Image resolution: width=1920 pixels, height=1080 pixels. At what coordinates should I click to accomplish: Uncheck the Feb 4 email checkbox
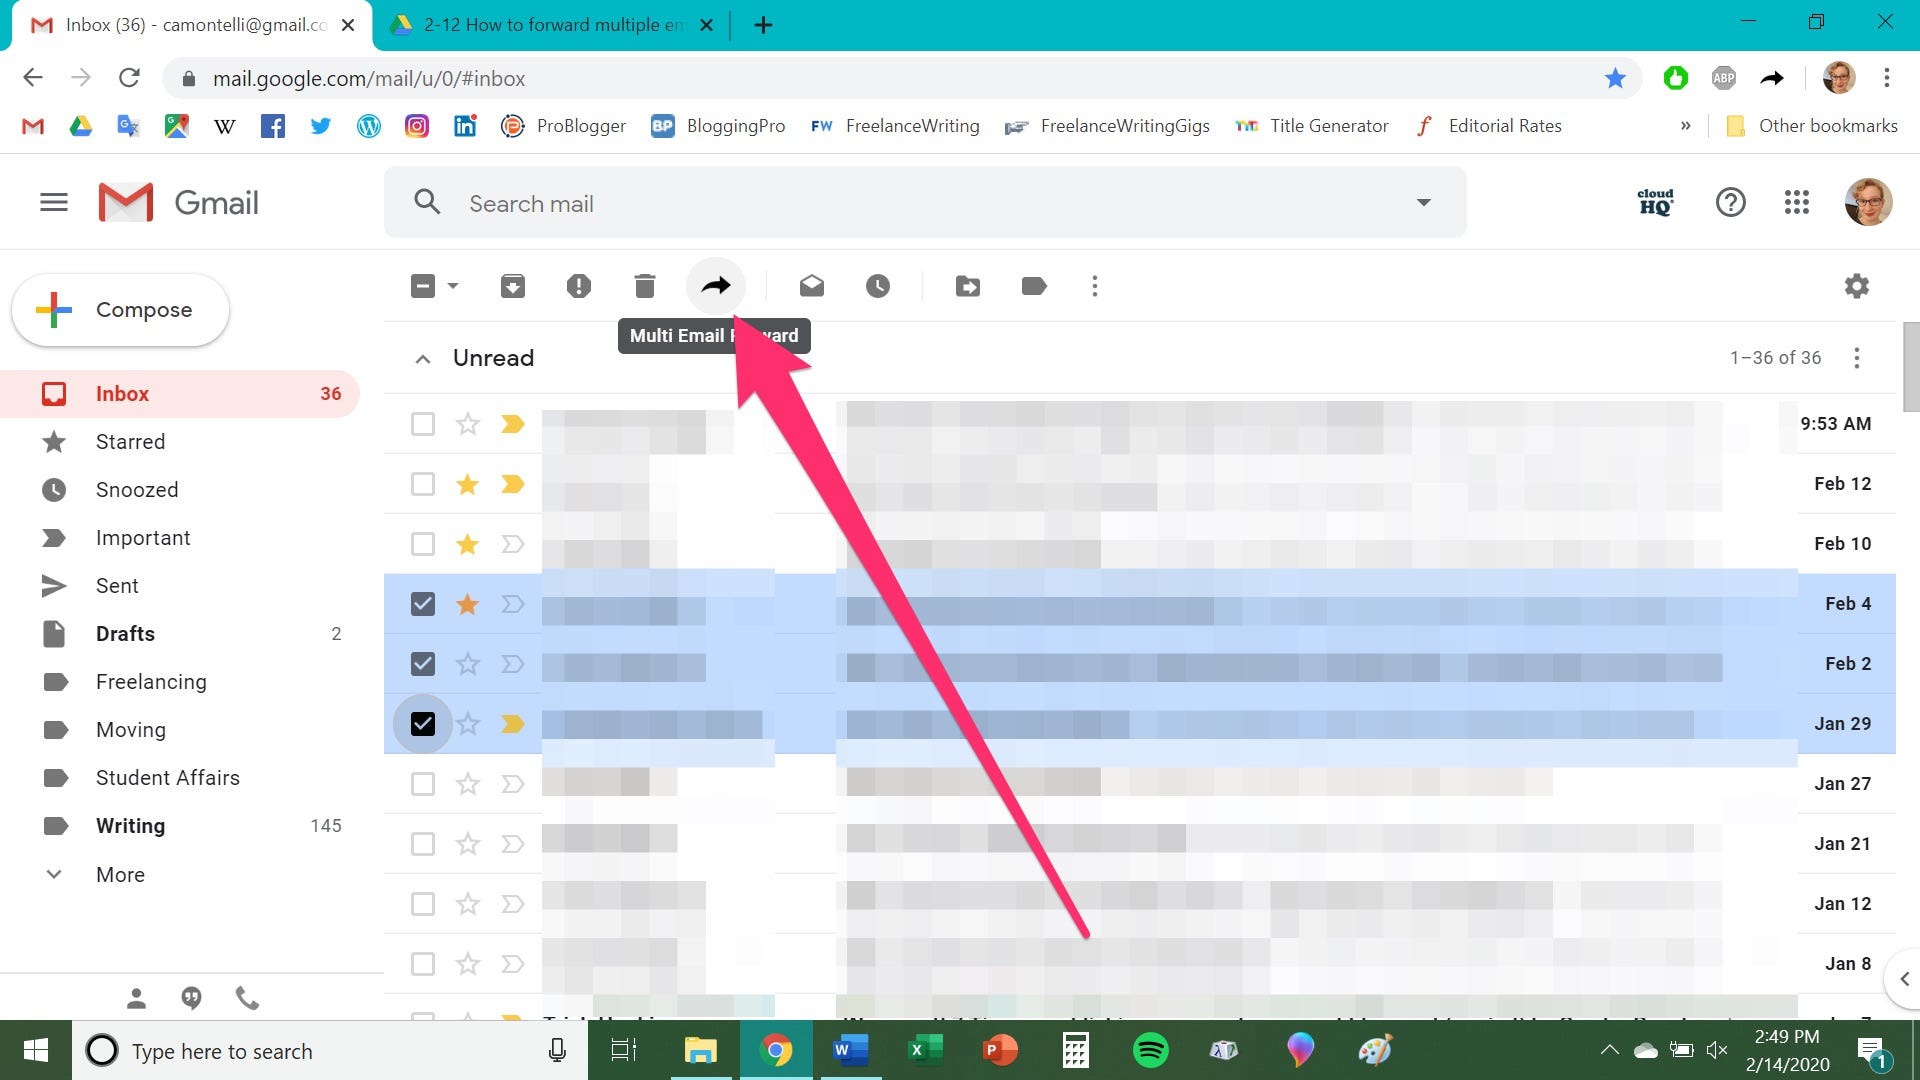click(423, 604)
